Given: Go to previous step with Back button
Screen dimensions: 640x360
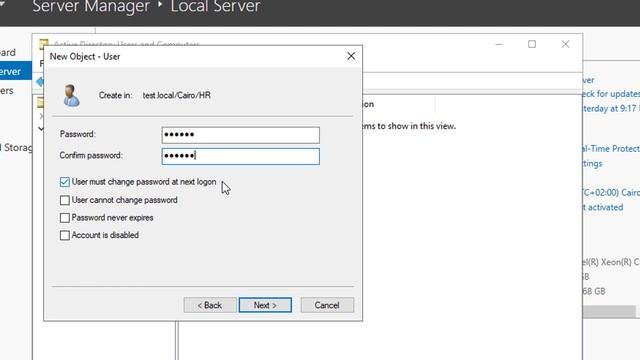Looking at the screenshot, I should click(x=210, y=305).
